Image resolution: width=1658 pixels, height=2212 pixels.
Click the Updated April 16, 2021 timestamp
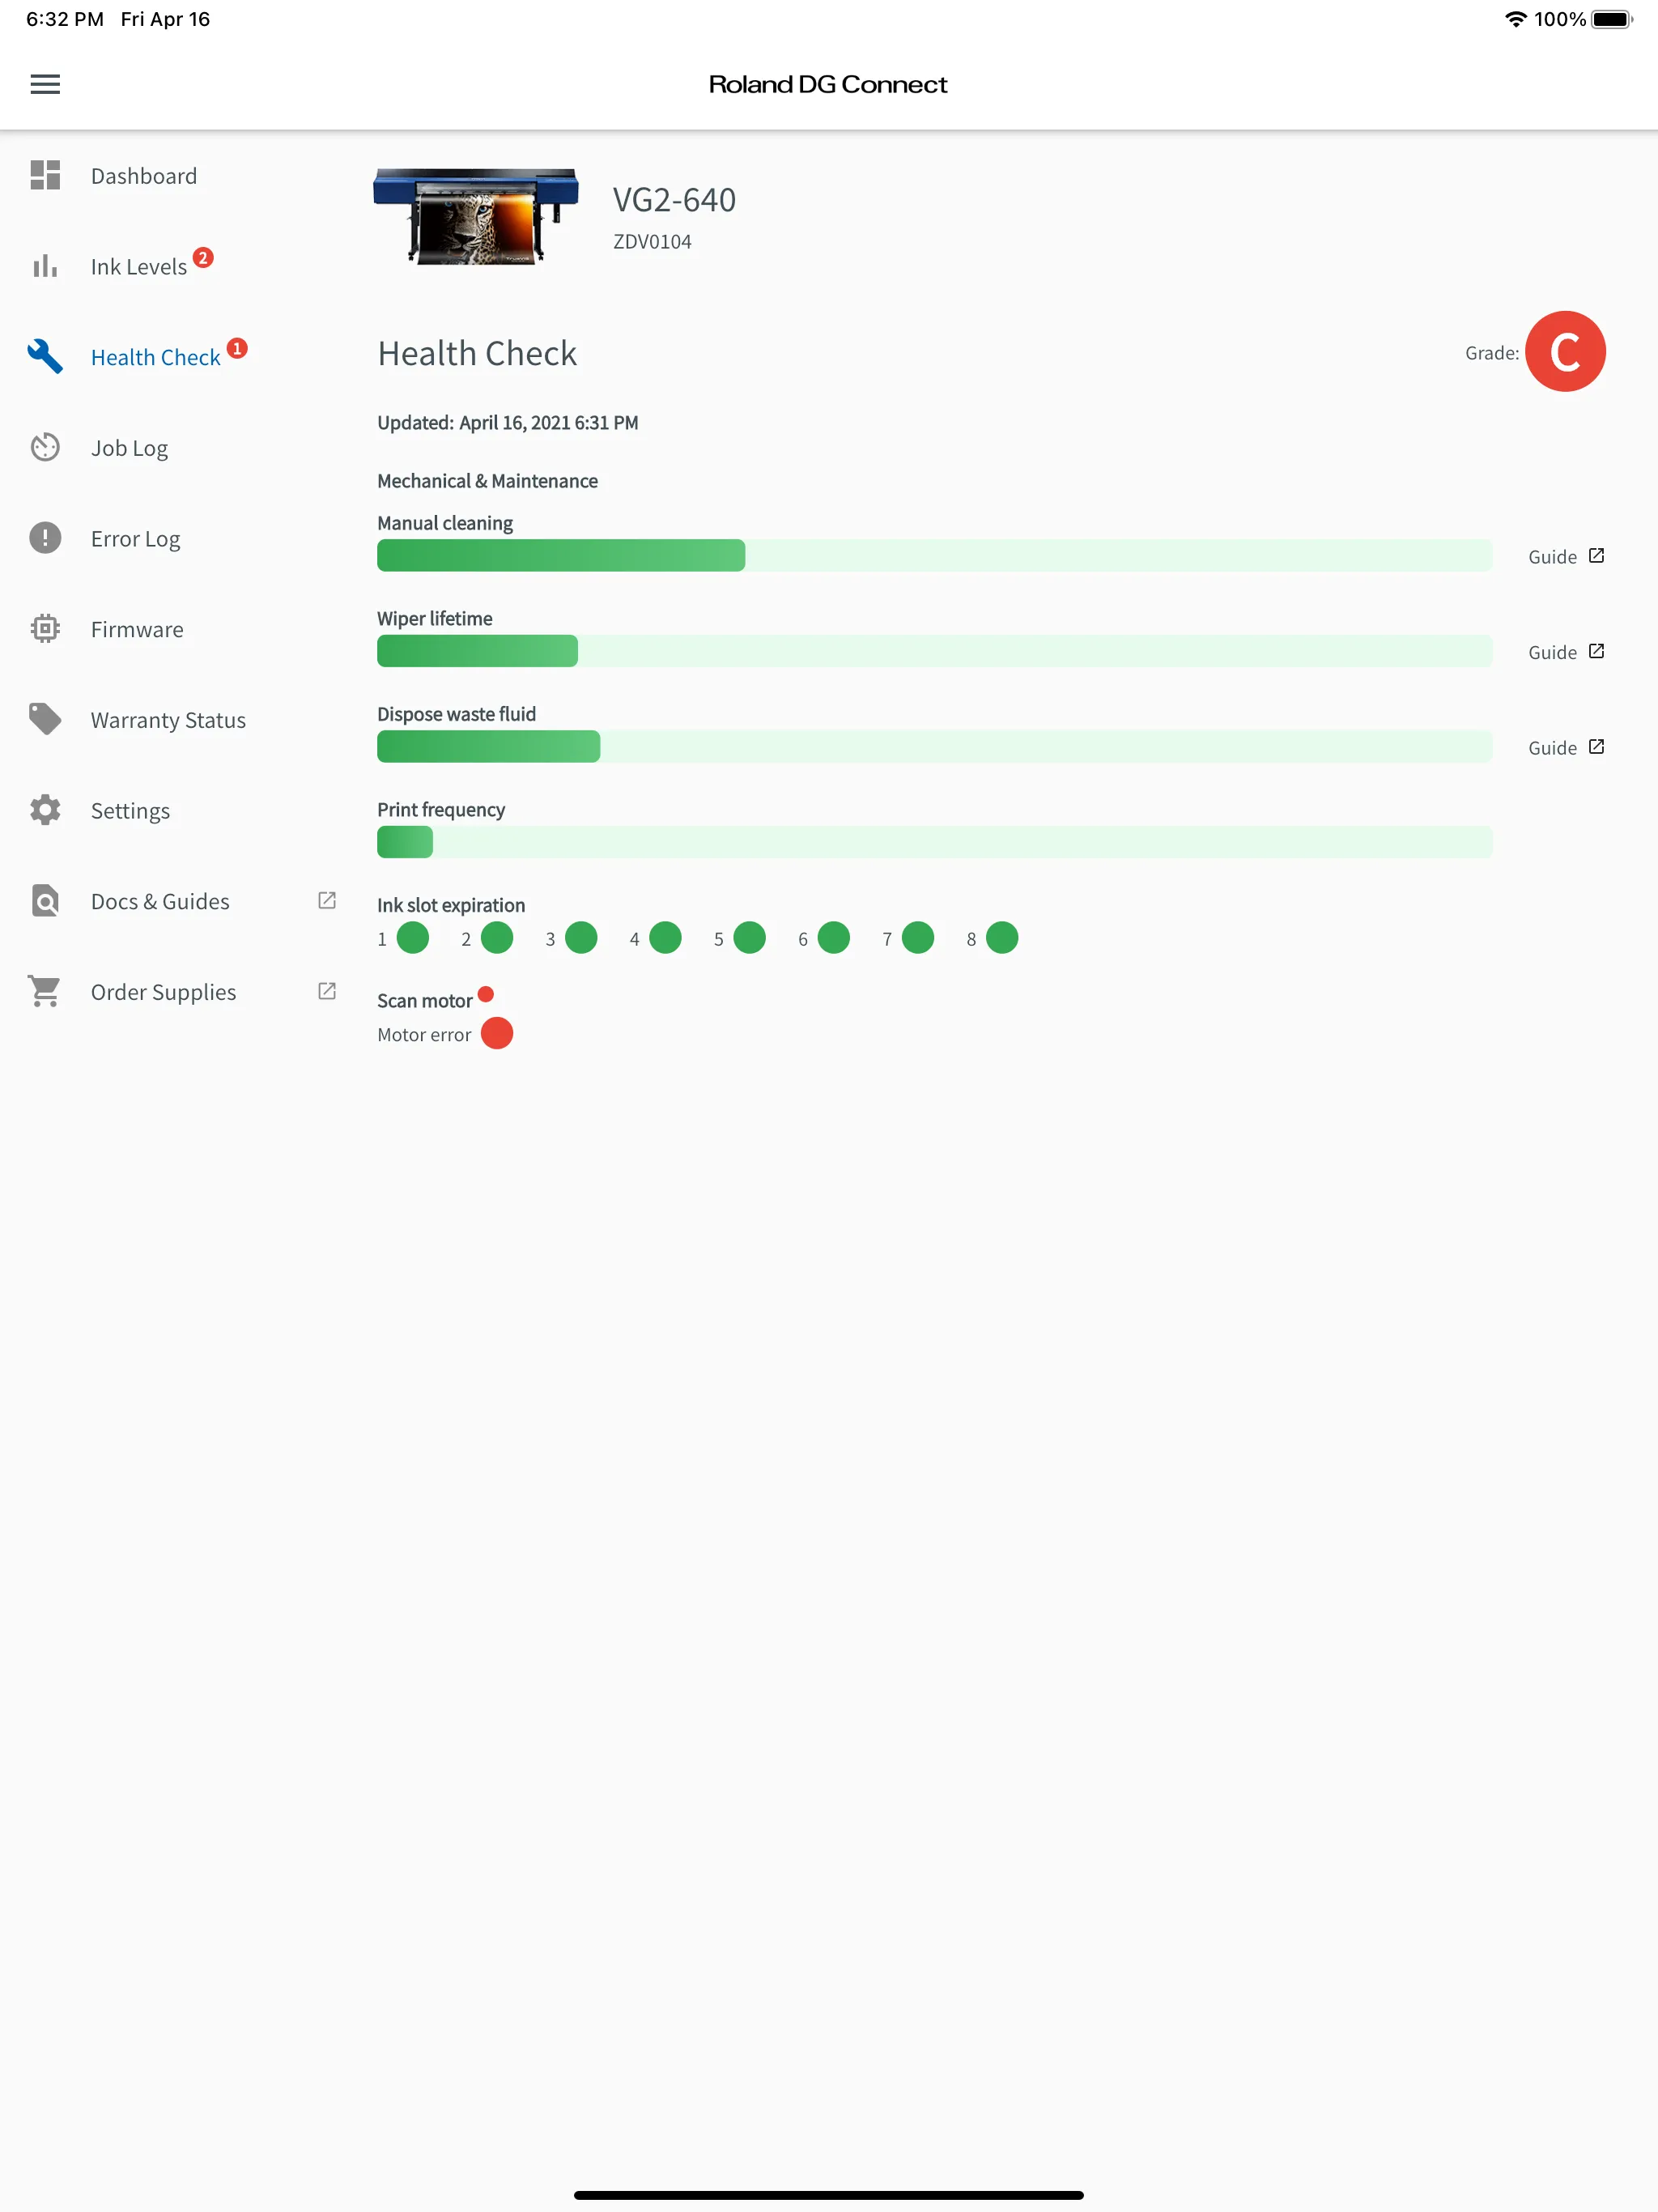507,423
